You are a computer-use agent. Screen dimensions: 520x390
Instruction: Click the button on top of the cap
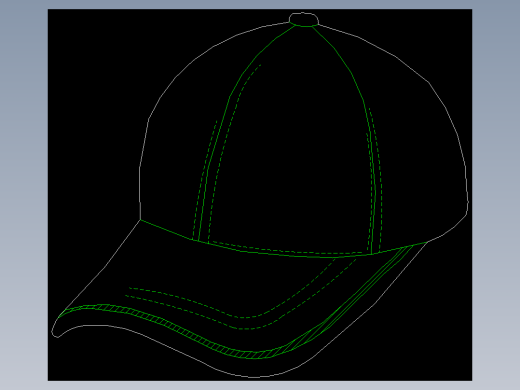pos(304,19)
